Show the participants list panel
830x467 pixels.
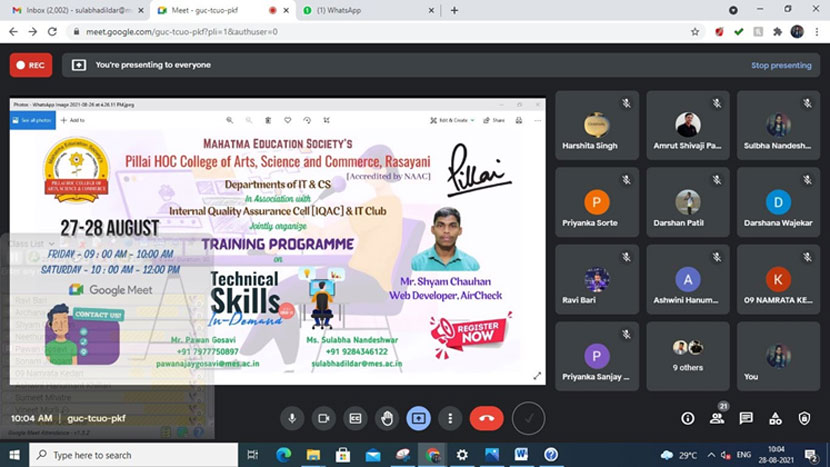pos(717,419)
